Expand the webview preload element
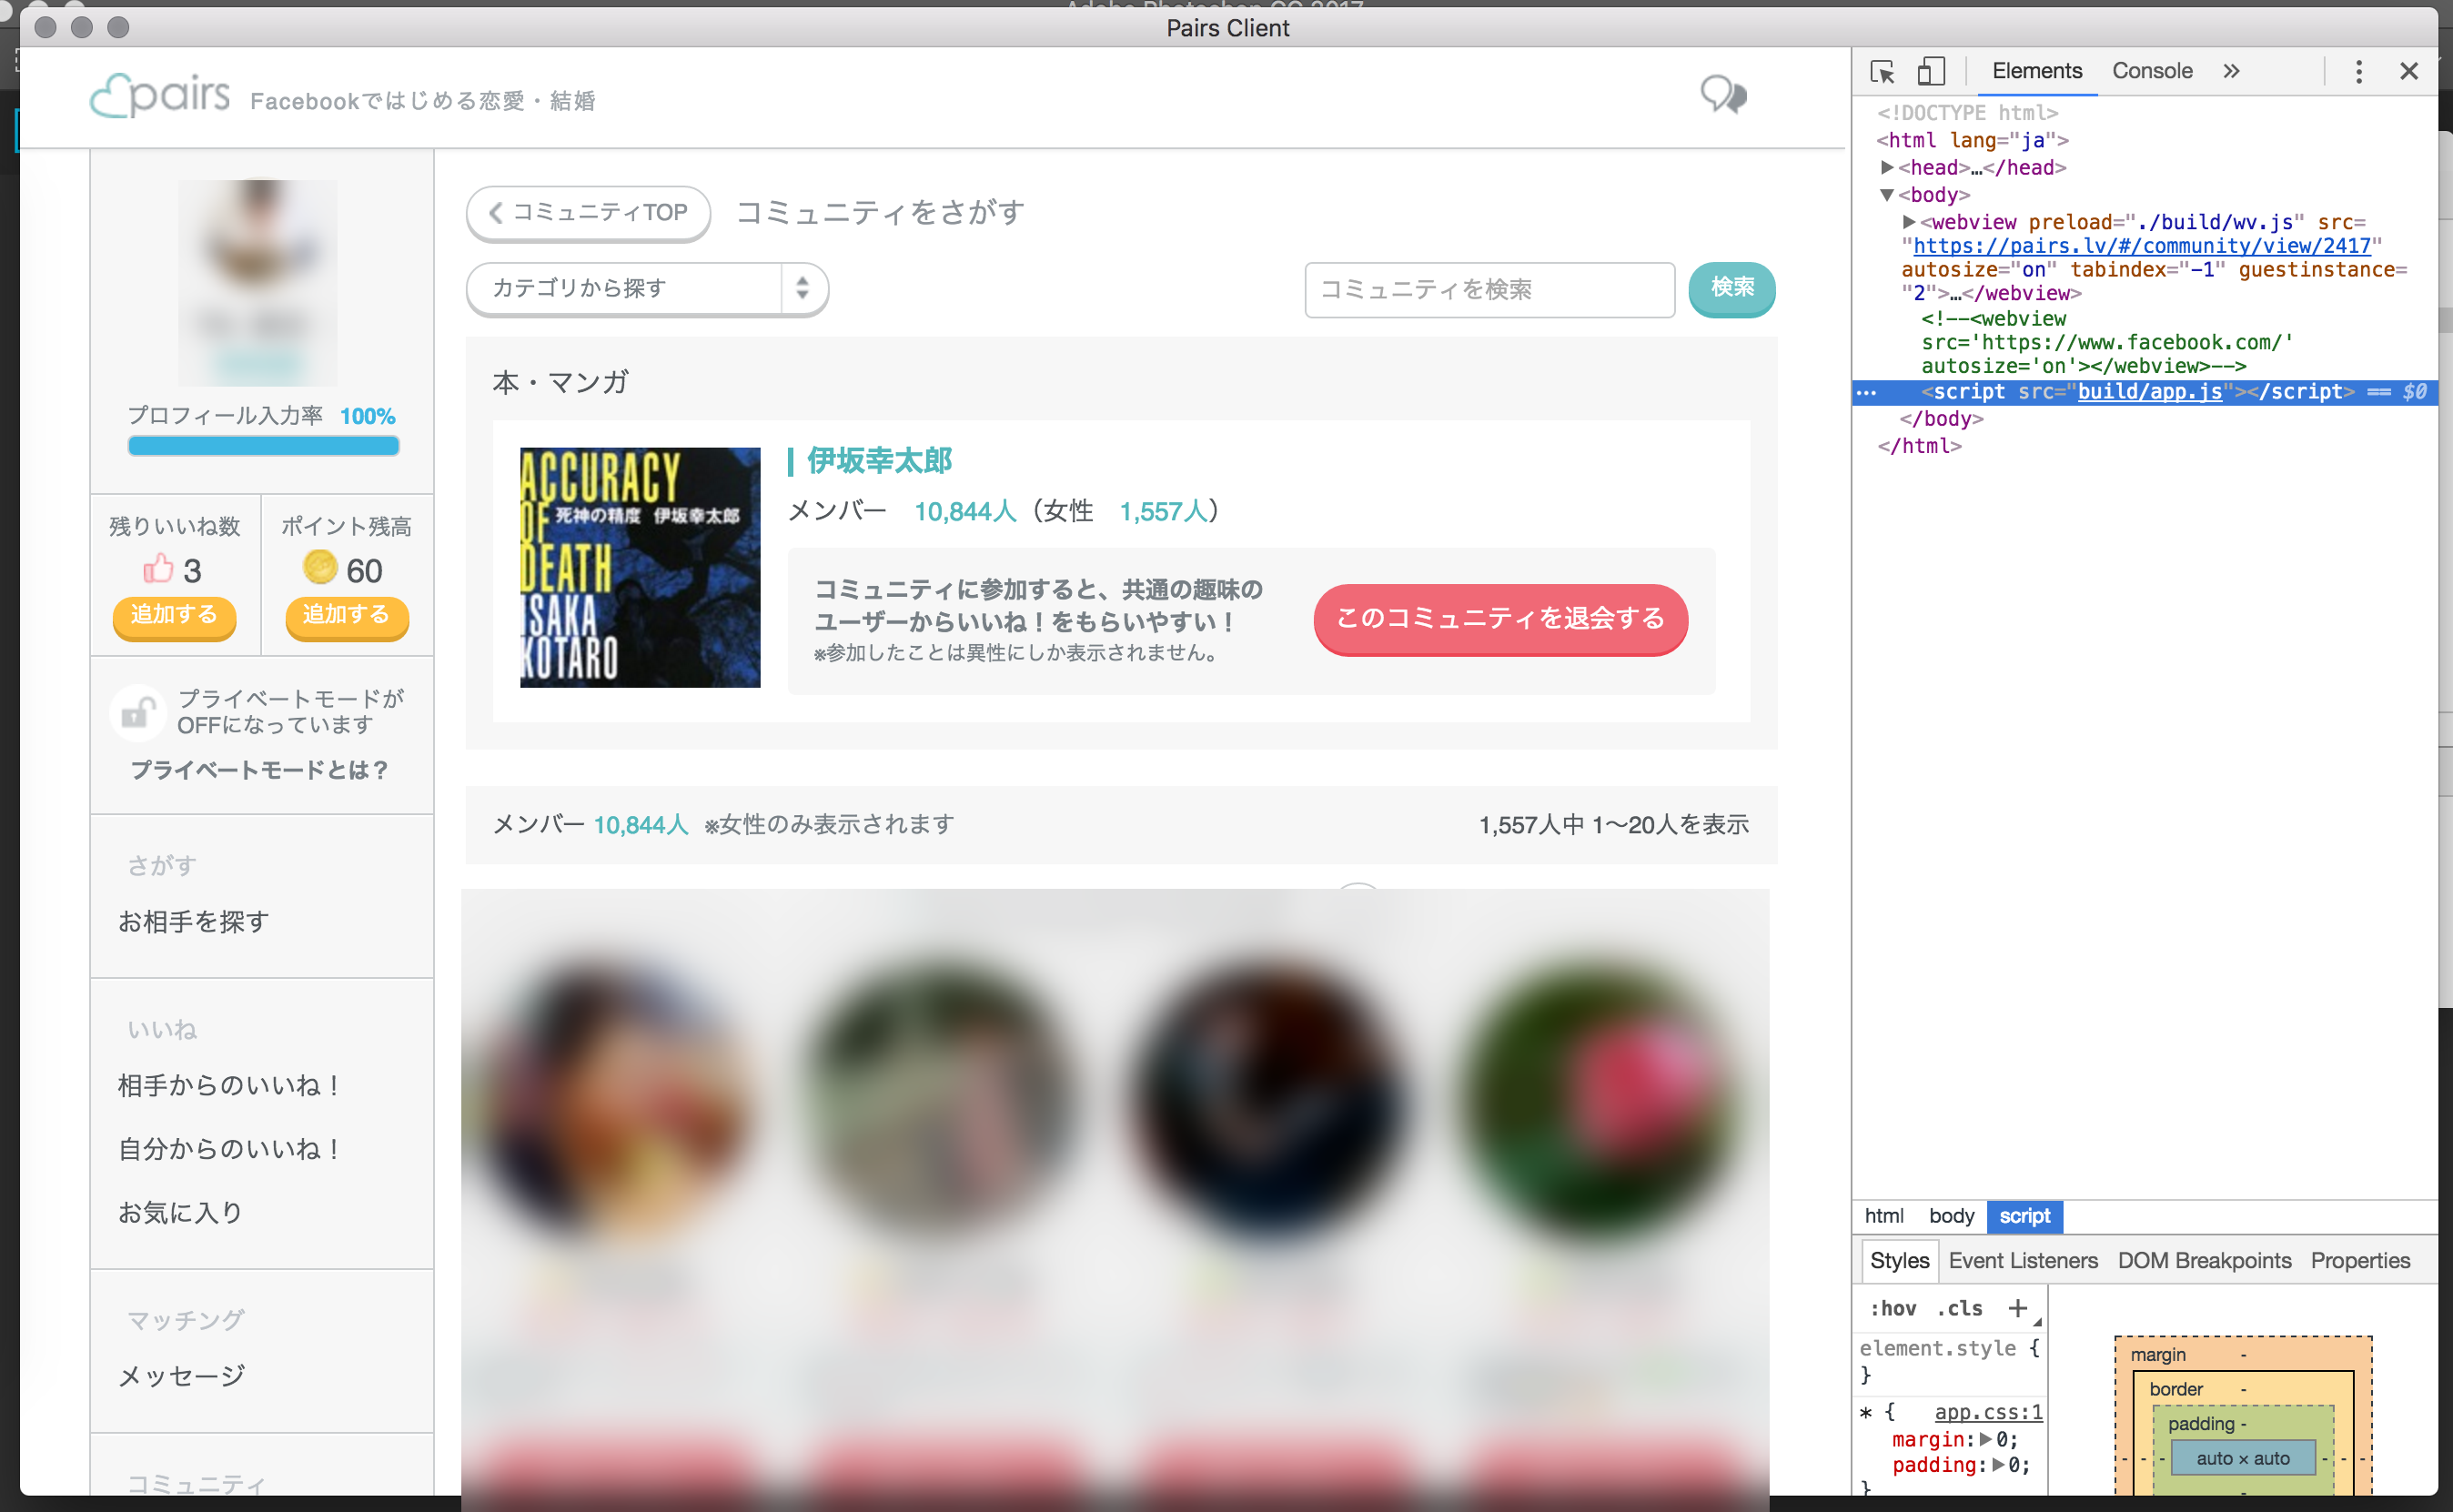This screenshot has height=1512, width=2453. pos(1908,222)
